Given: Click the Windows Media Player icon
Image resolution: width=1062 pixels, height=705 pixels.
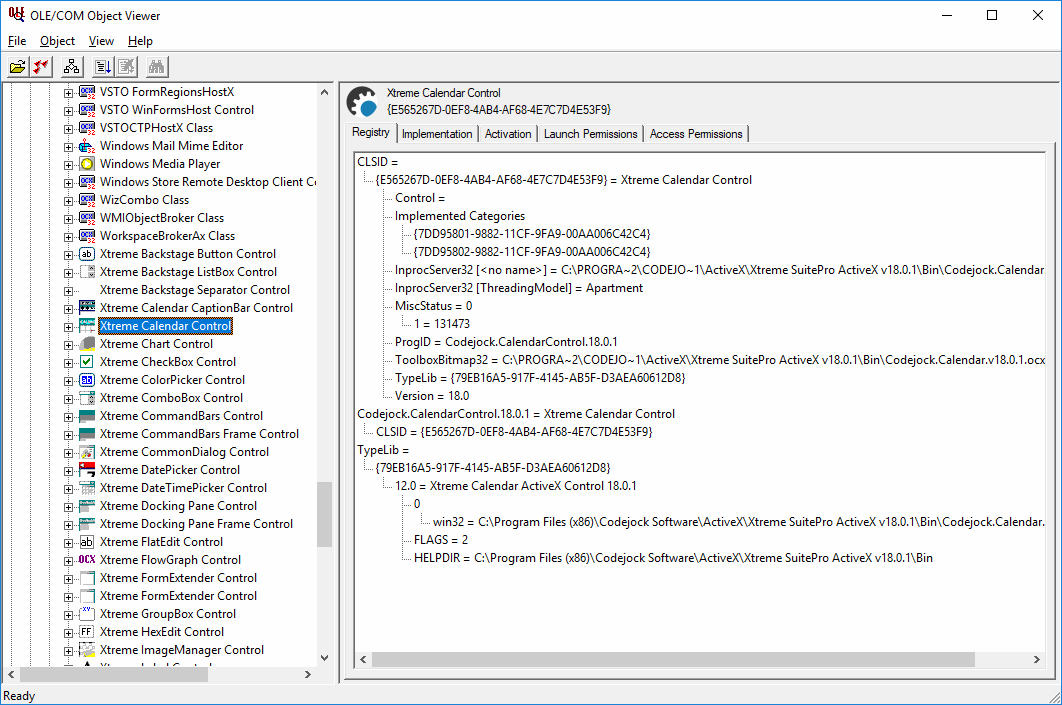Looking at the screenshot, I should point(87,164).
